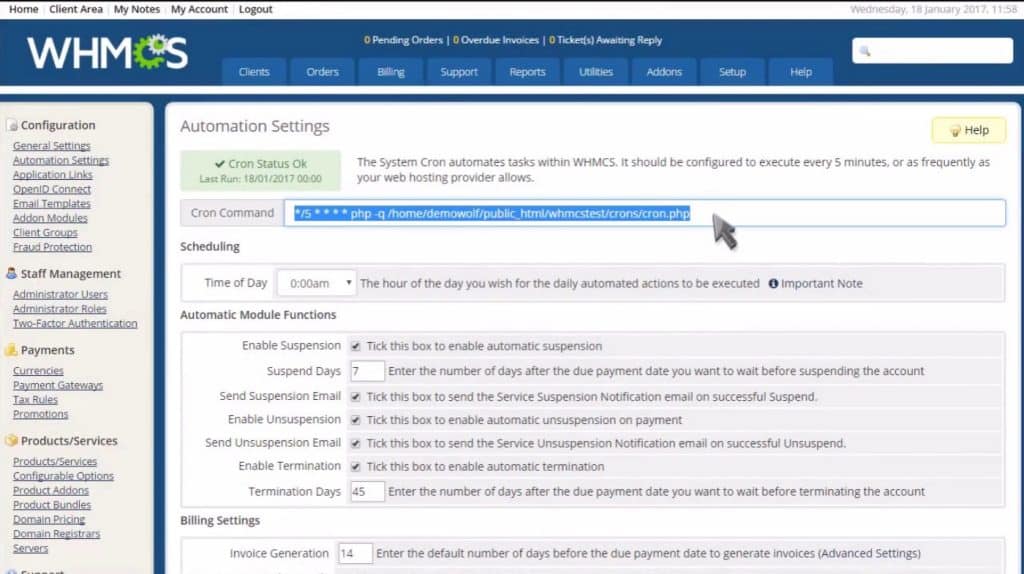Open the Client Area link

tap(76, 9)
